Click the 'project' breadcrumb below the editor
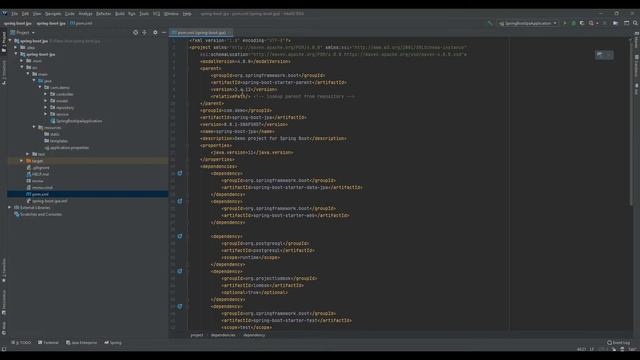This screenshot has height=360, width=640. (197, 335)
